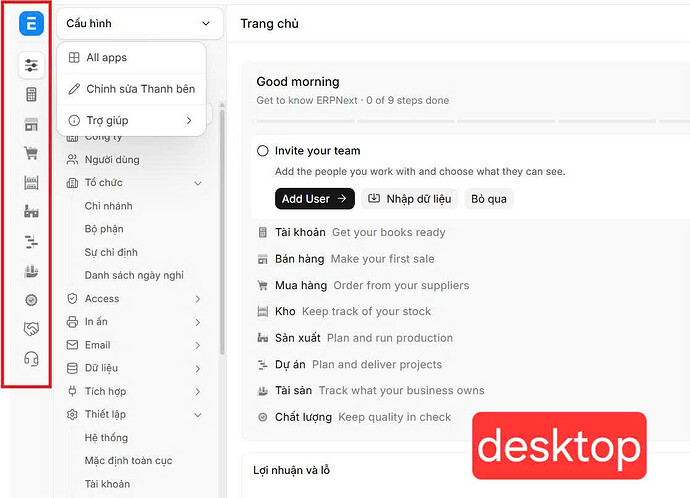Collapse the Thiết lập section chevron

tap(198, 415)
